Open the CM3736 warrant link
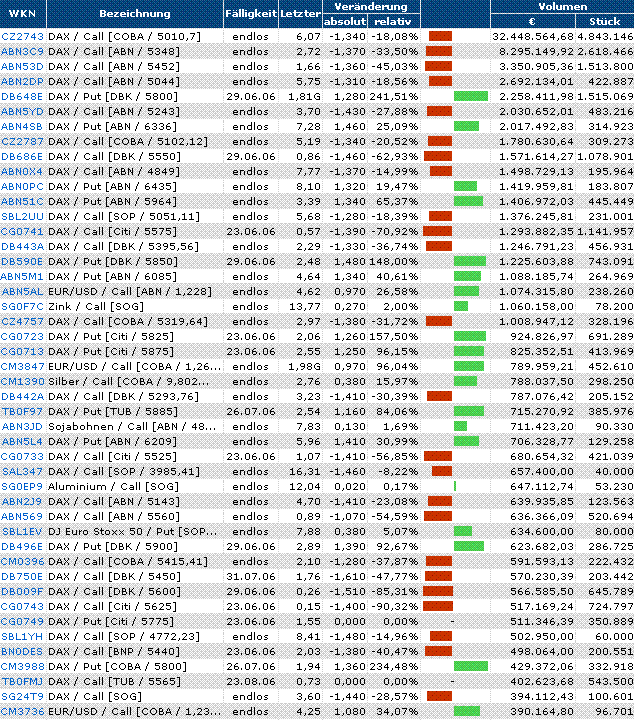Viewport: 634px width, 720px height. [22, 711]
